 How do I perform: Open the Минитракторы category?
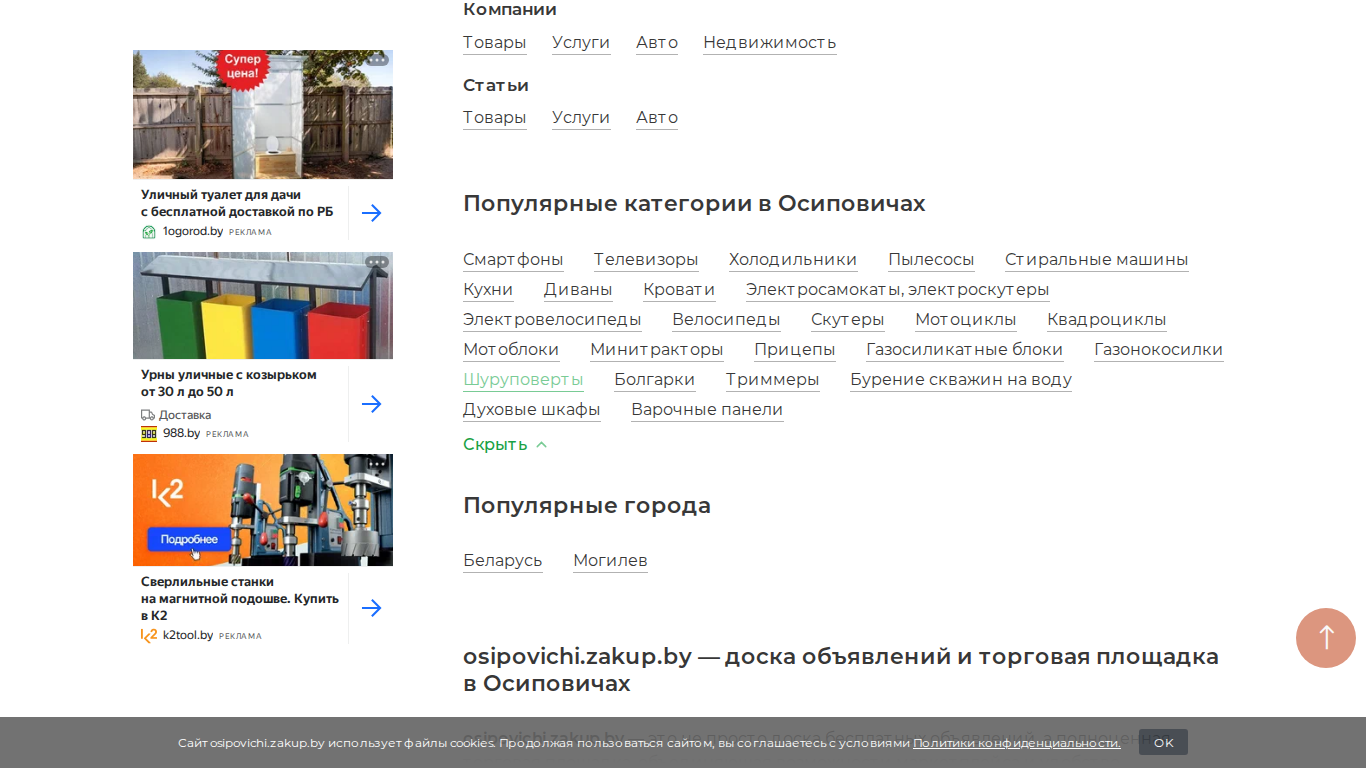656,349
